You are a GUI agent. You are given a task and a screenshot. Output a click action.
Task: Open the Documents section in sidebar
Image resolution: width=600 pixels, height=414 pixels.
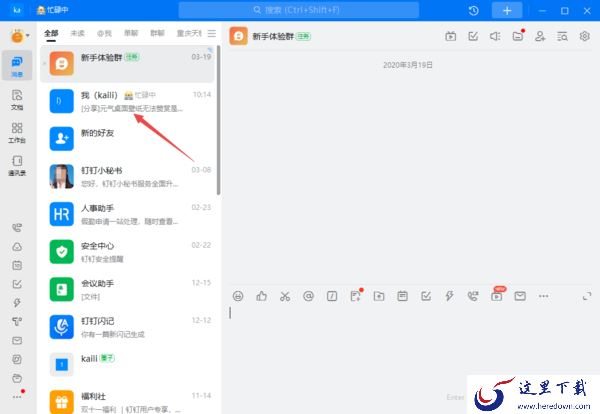tap(17, 99)
